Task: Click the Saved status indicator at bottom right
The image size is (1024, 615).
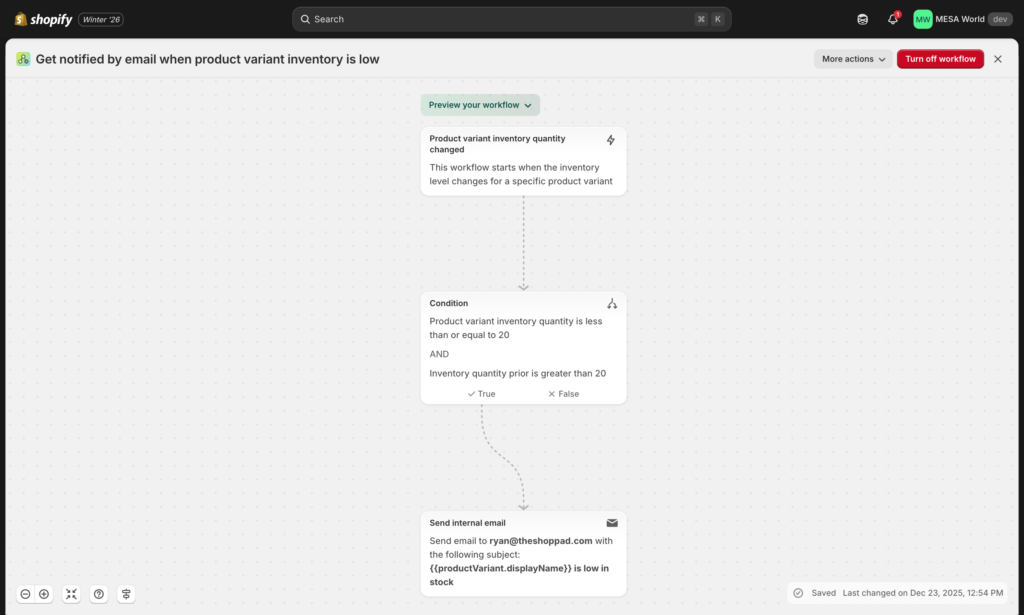Action: (816, 592)
